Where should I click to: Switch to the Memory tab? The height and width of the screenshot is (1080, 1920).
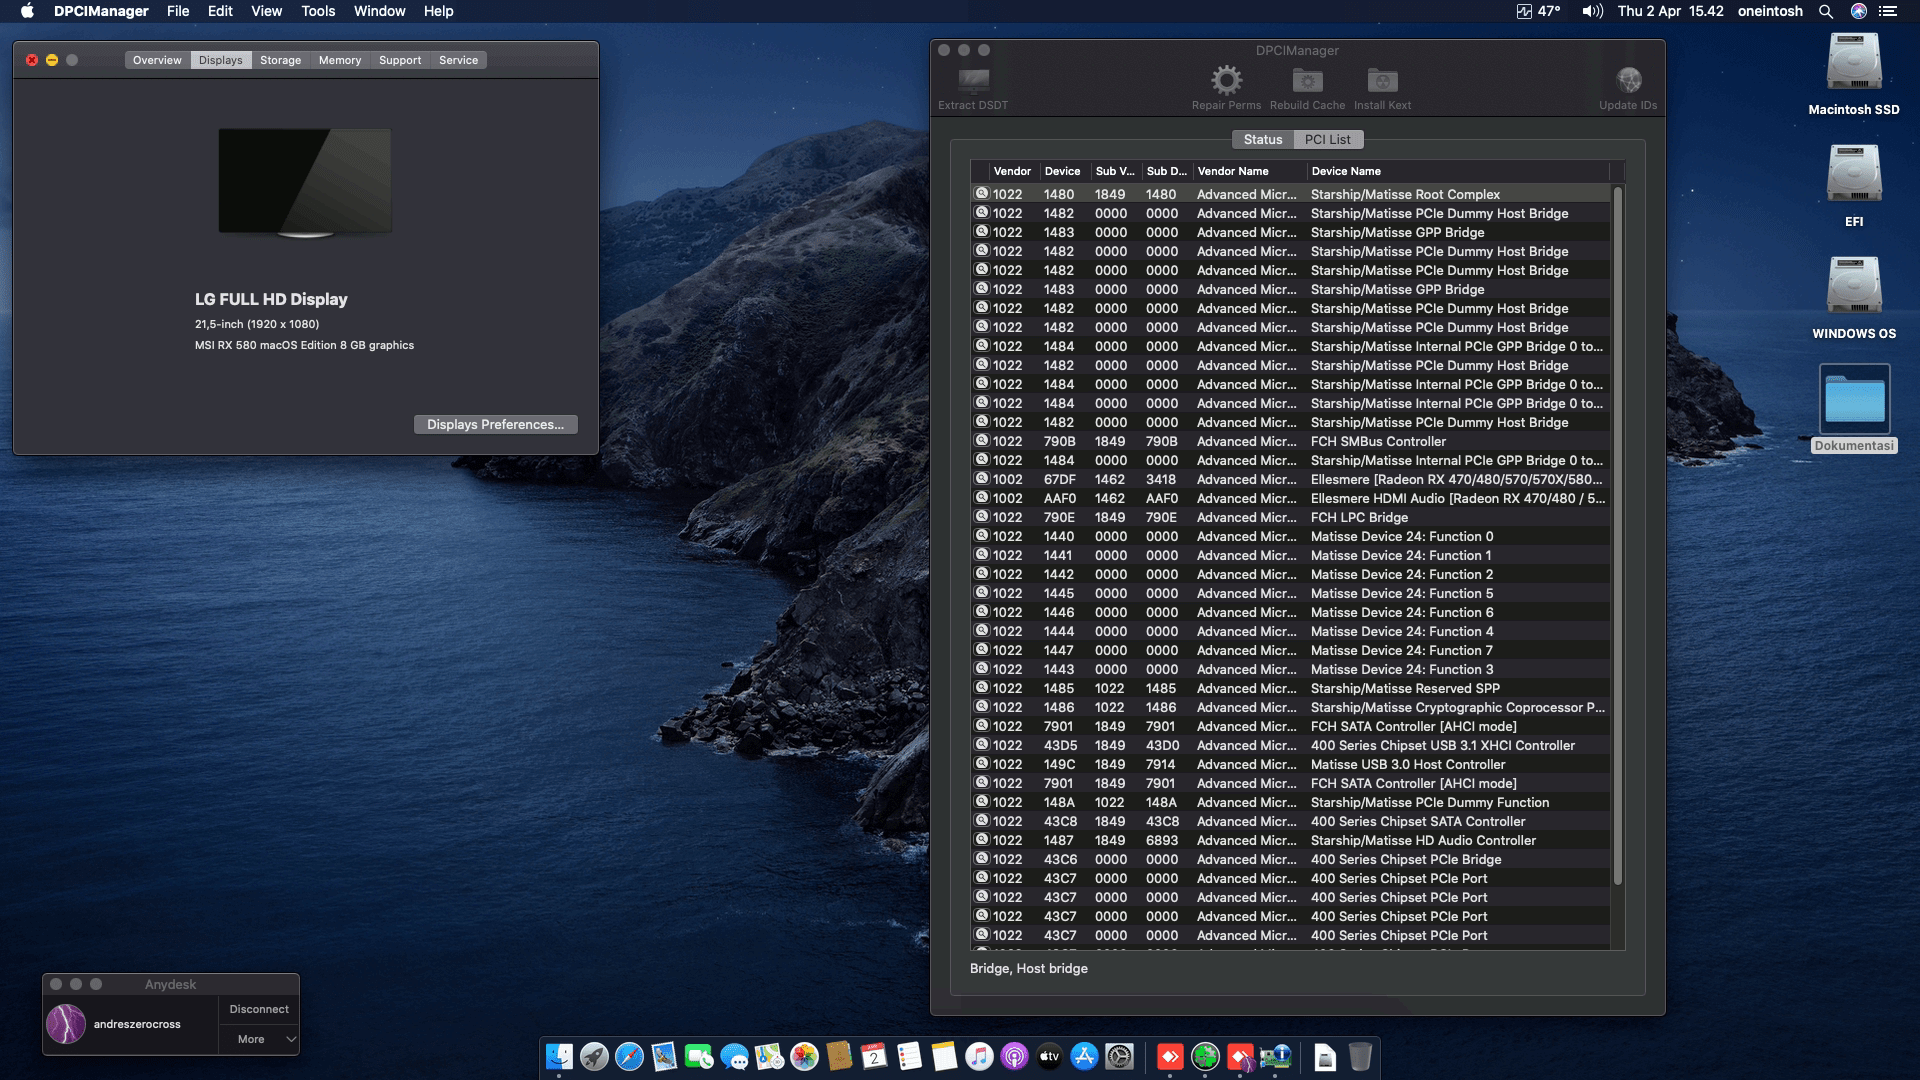click(x=340, y=60)
